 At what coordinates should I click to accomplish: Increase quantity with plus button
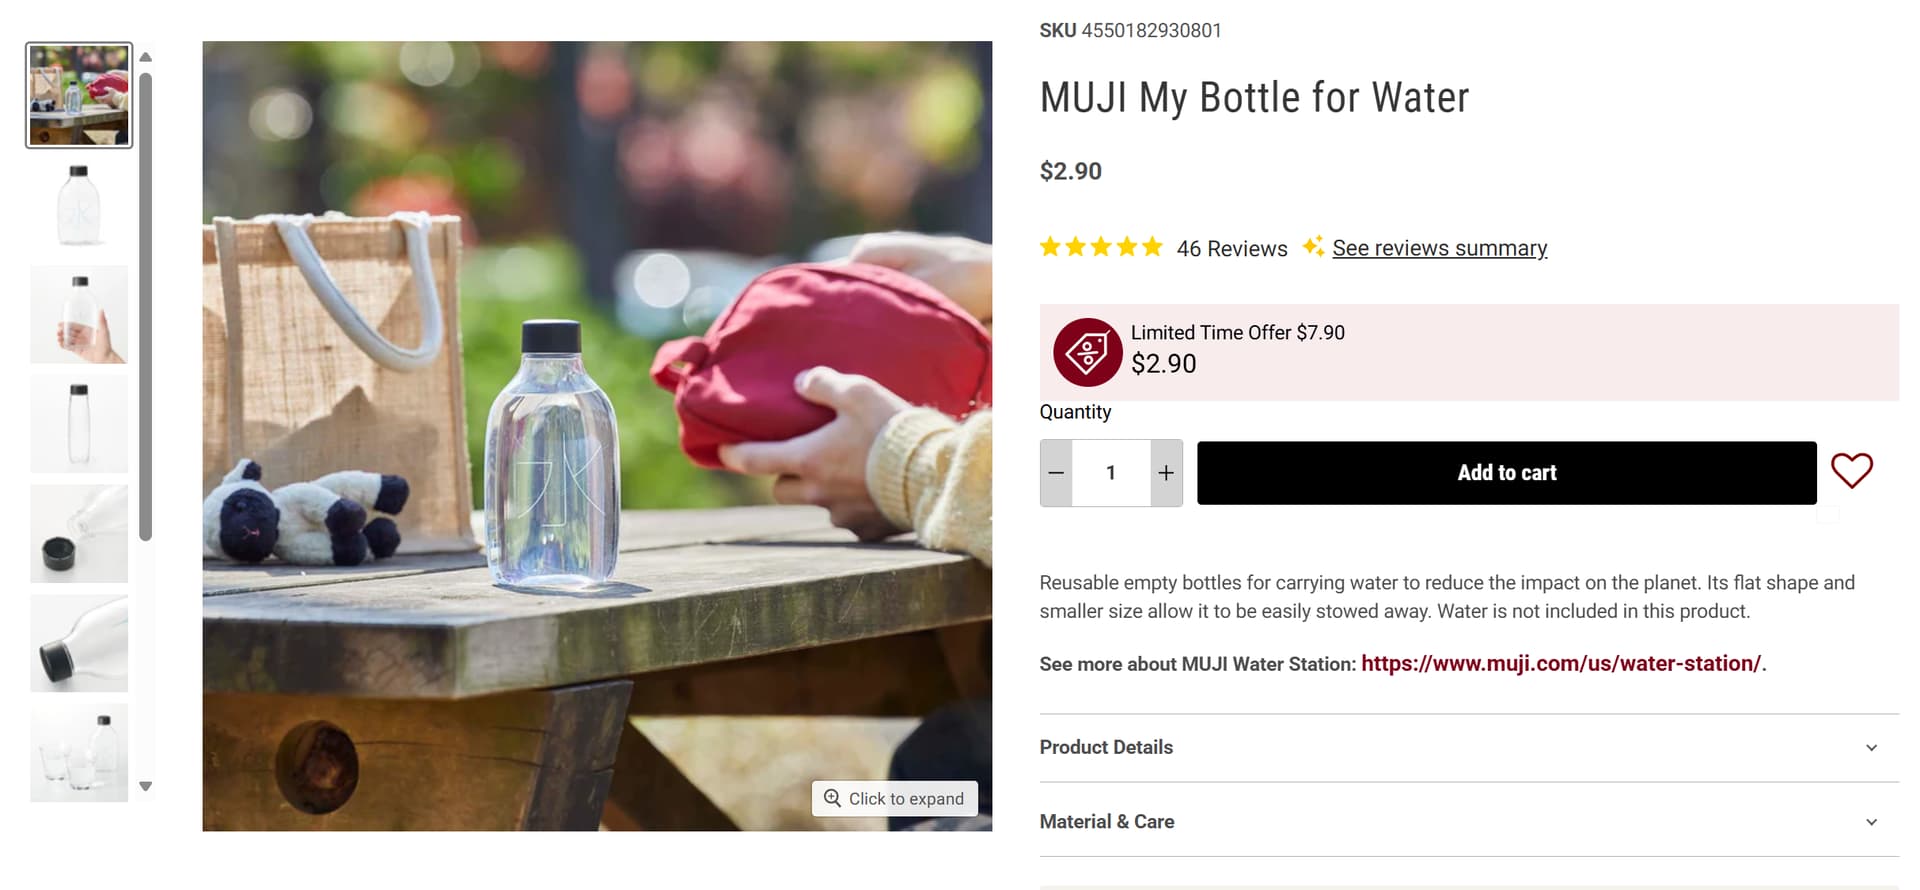[1166, 473]
